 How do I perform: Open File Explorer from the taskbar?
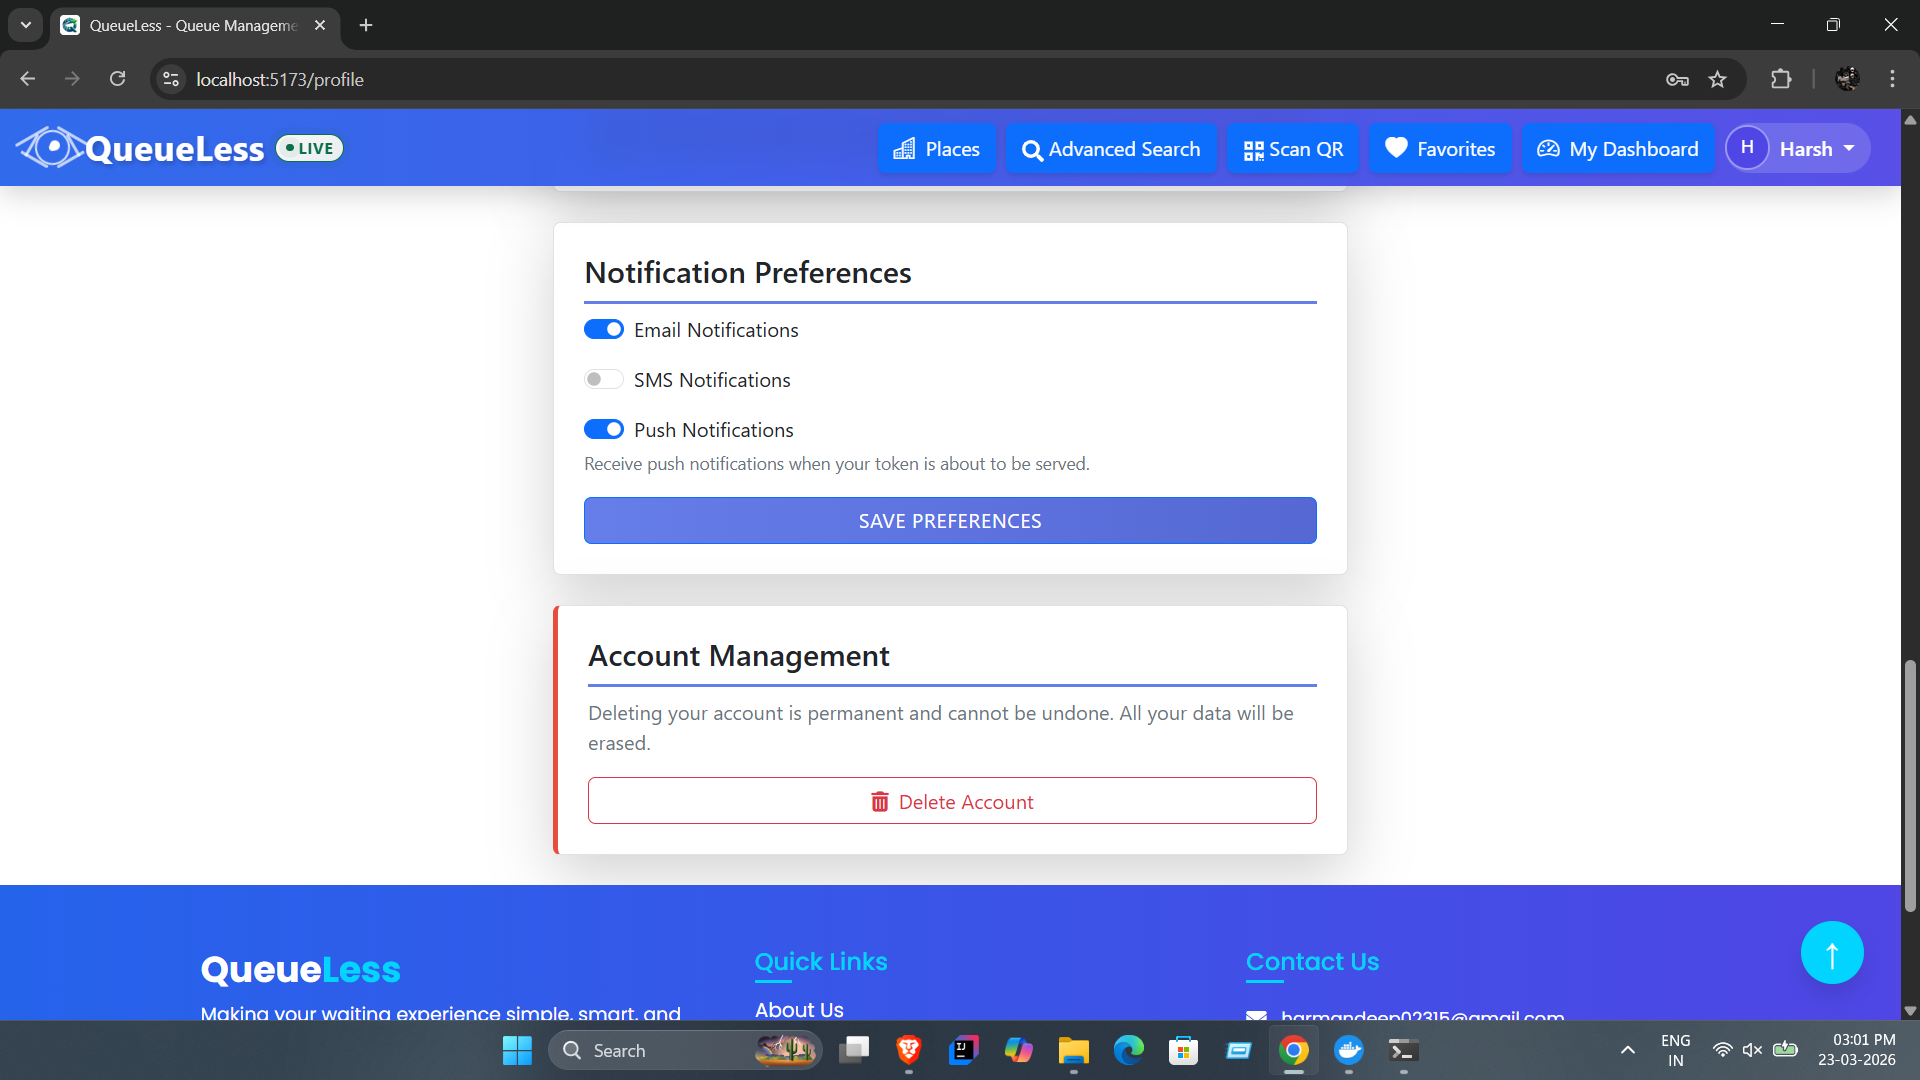(x=1073, y=1050)
